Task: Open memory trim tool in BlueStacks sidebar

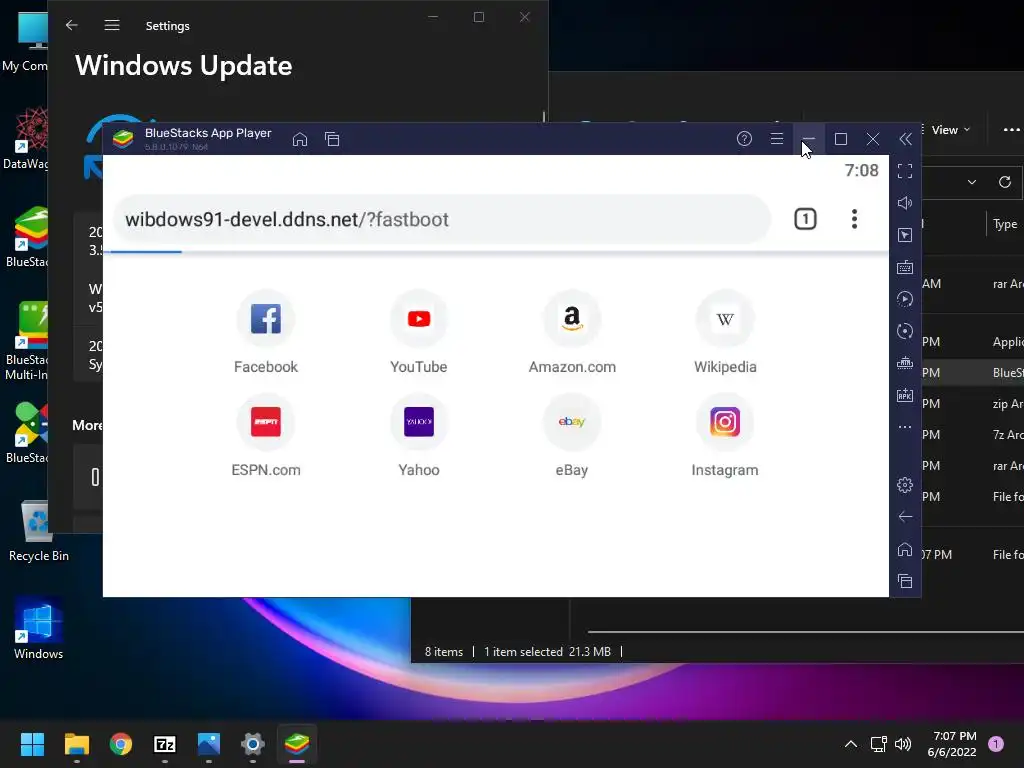Action: [x=905, y=363]
